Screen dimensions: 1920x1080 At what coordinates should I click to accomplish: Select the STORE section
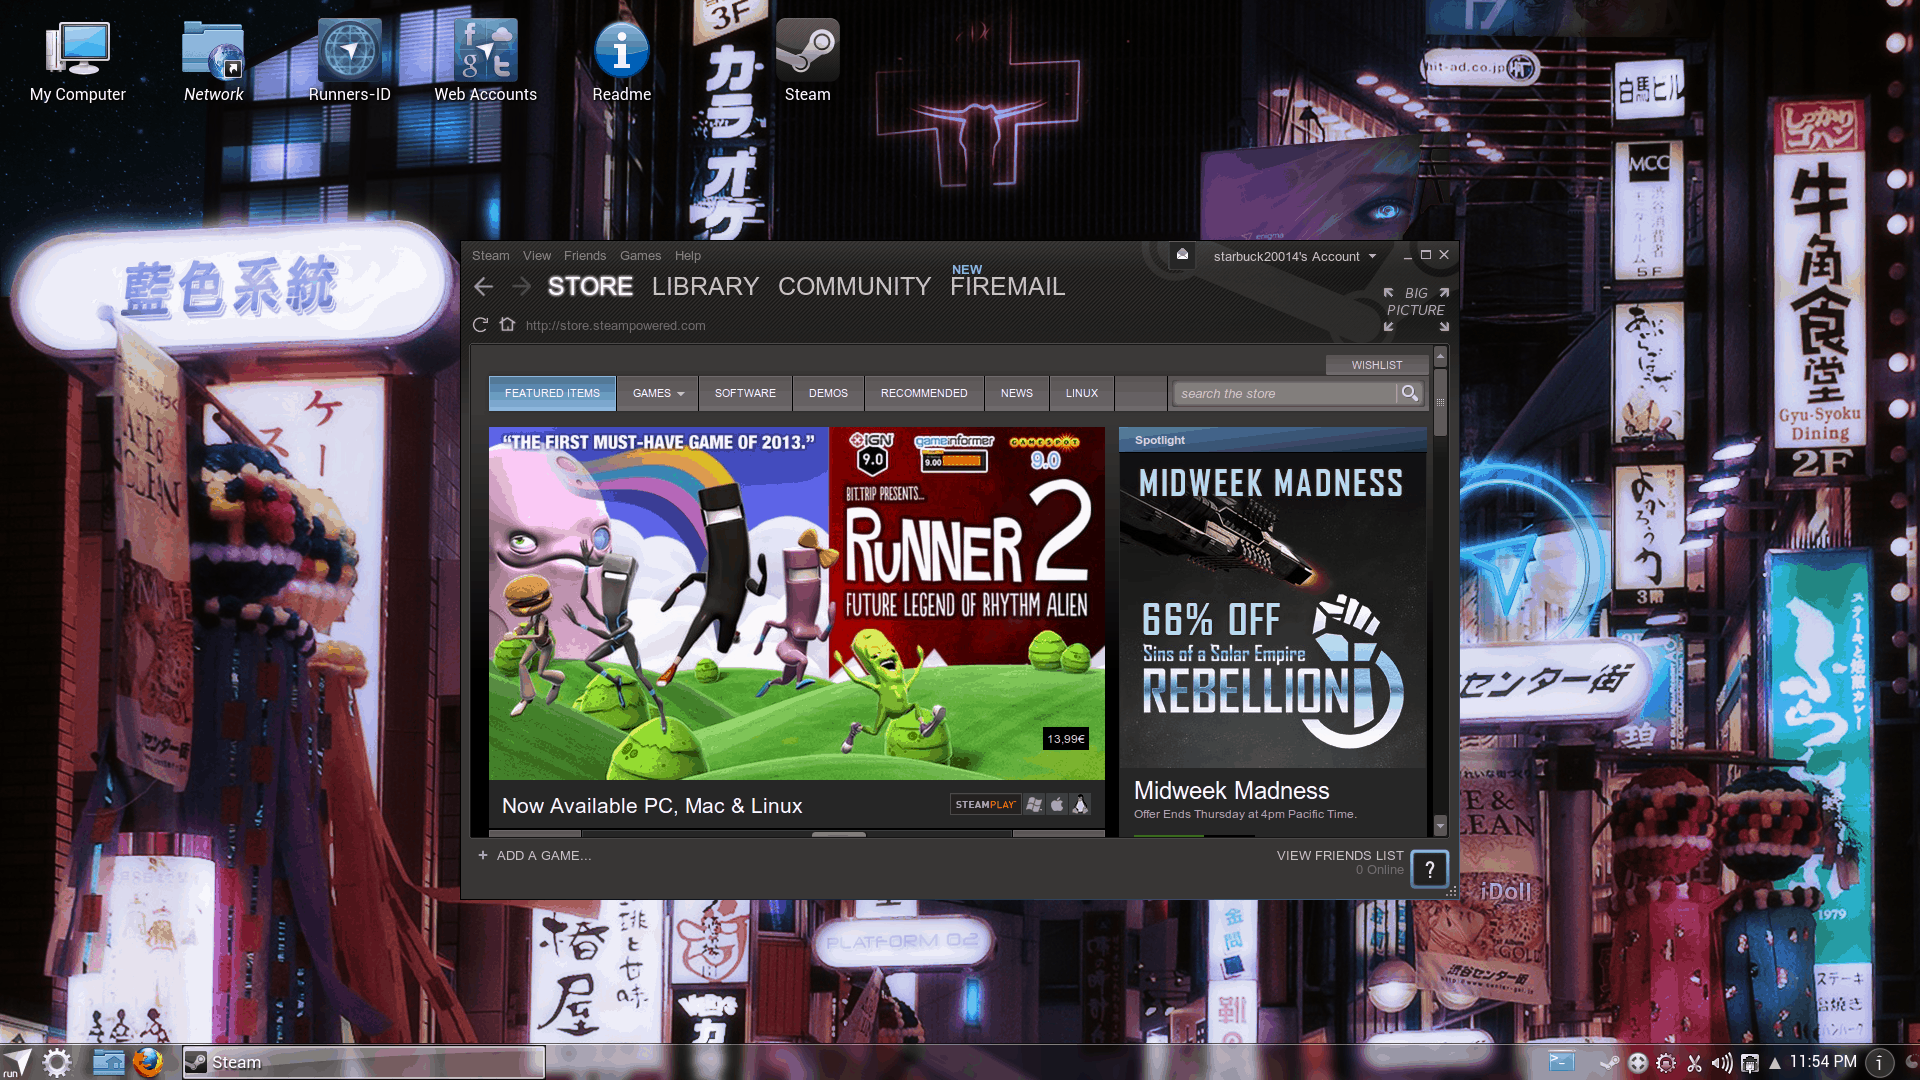coord(590,287)
